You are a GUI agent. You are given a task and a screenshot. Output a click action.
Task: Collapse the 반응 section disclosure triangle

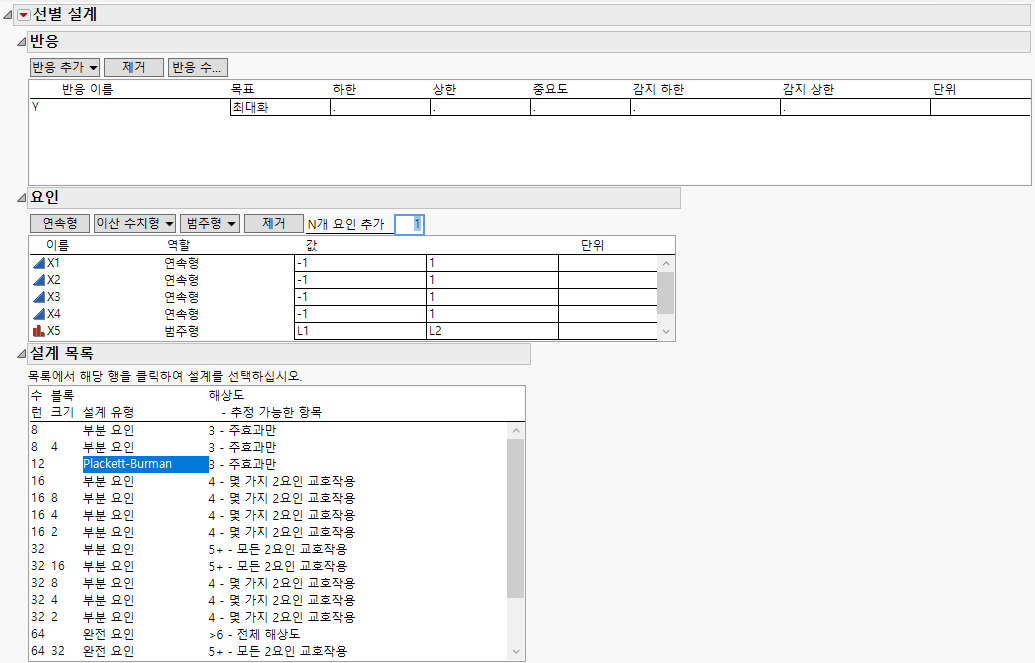coord(22,42)
